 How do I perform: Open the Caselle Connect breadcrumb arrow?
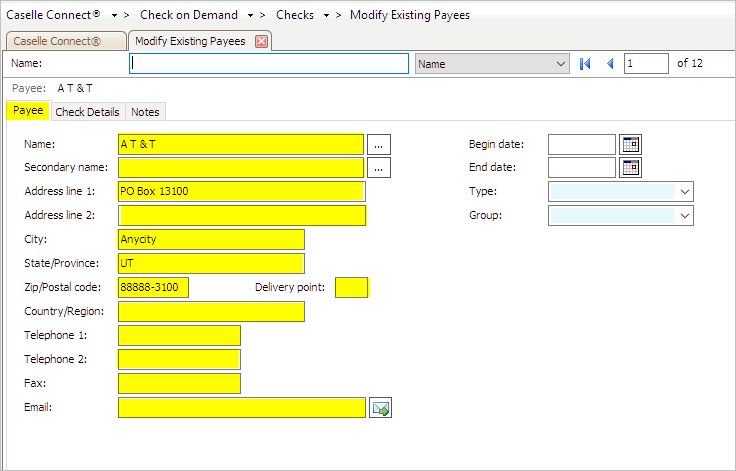coord(114,16)
